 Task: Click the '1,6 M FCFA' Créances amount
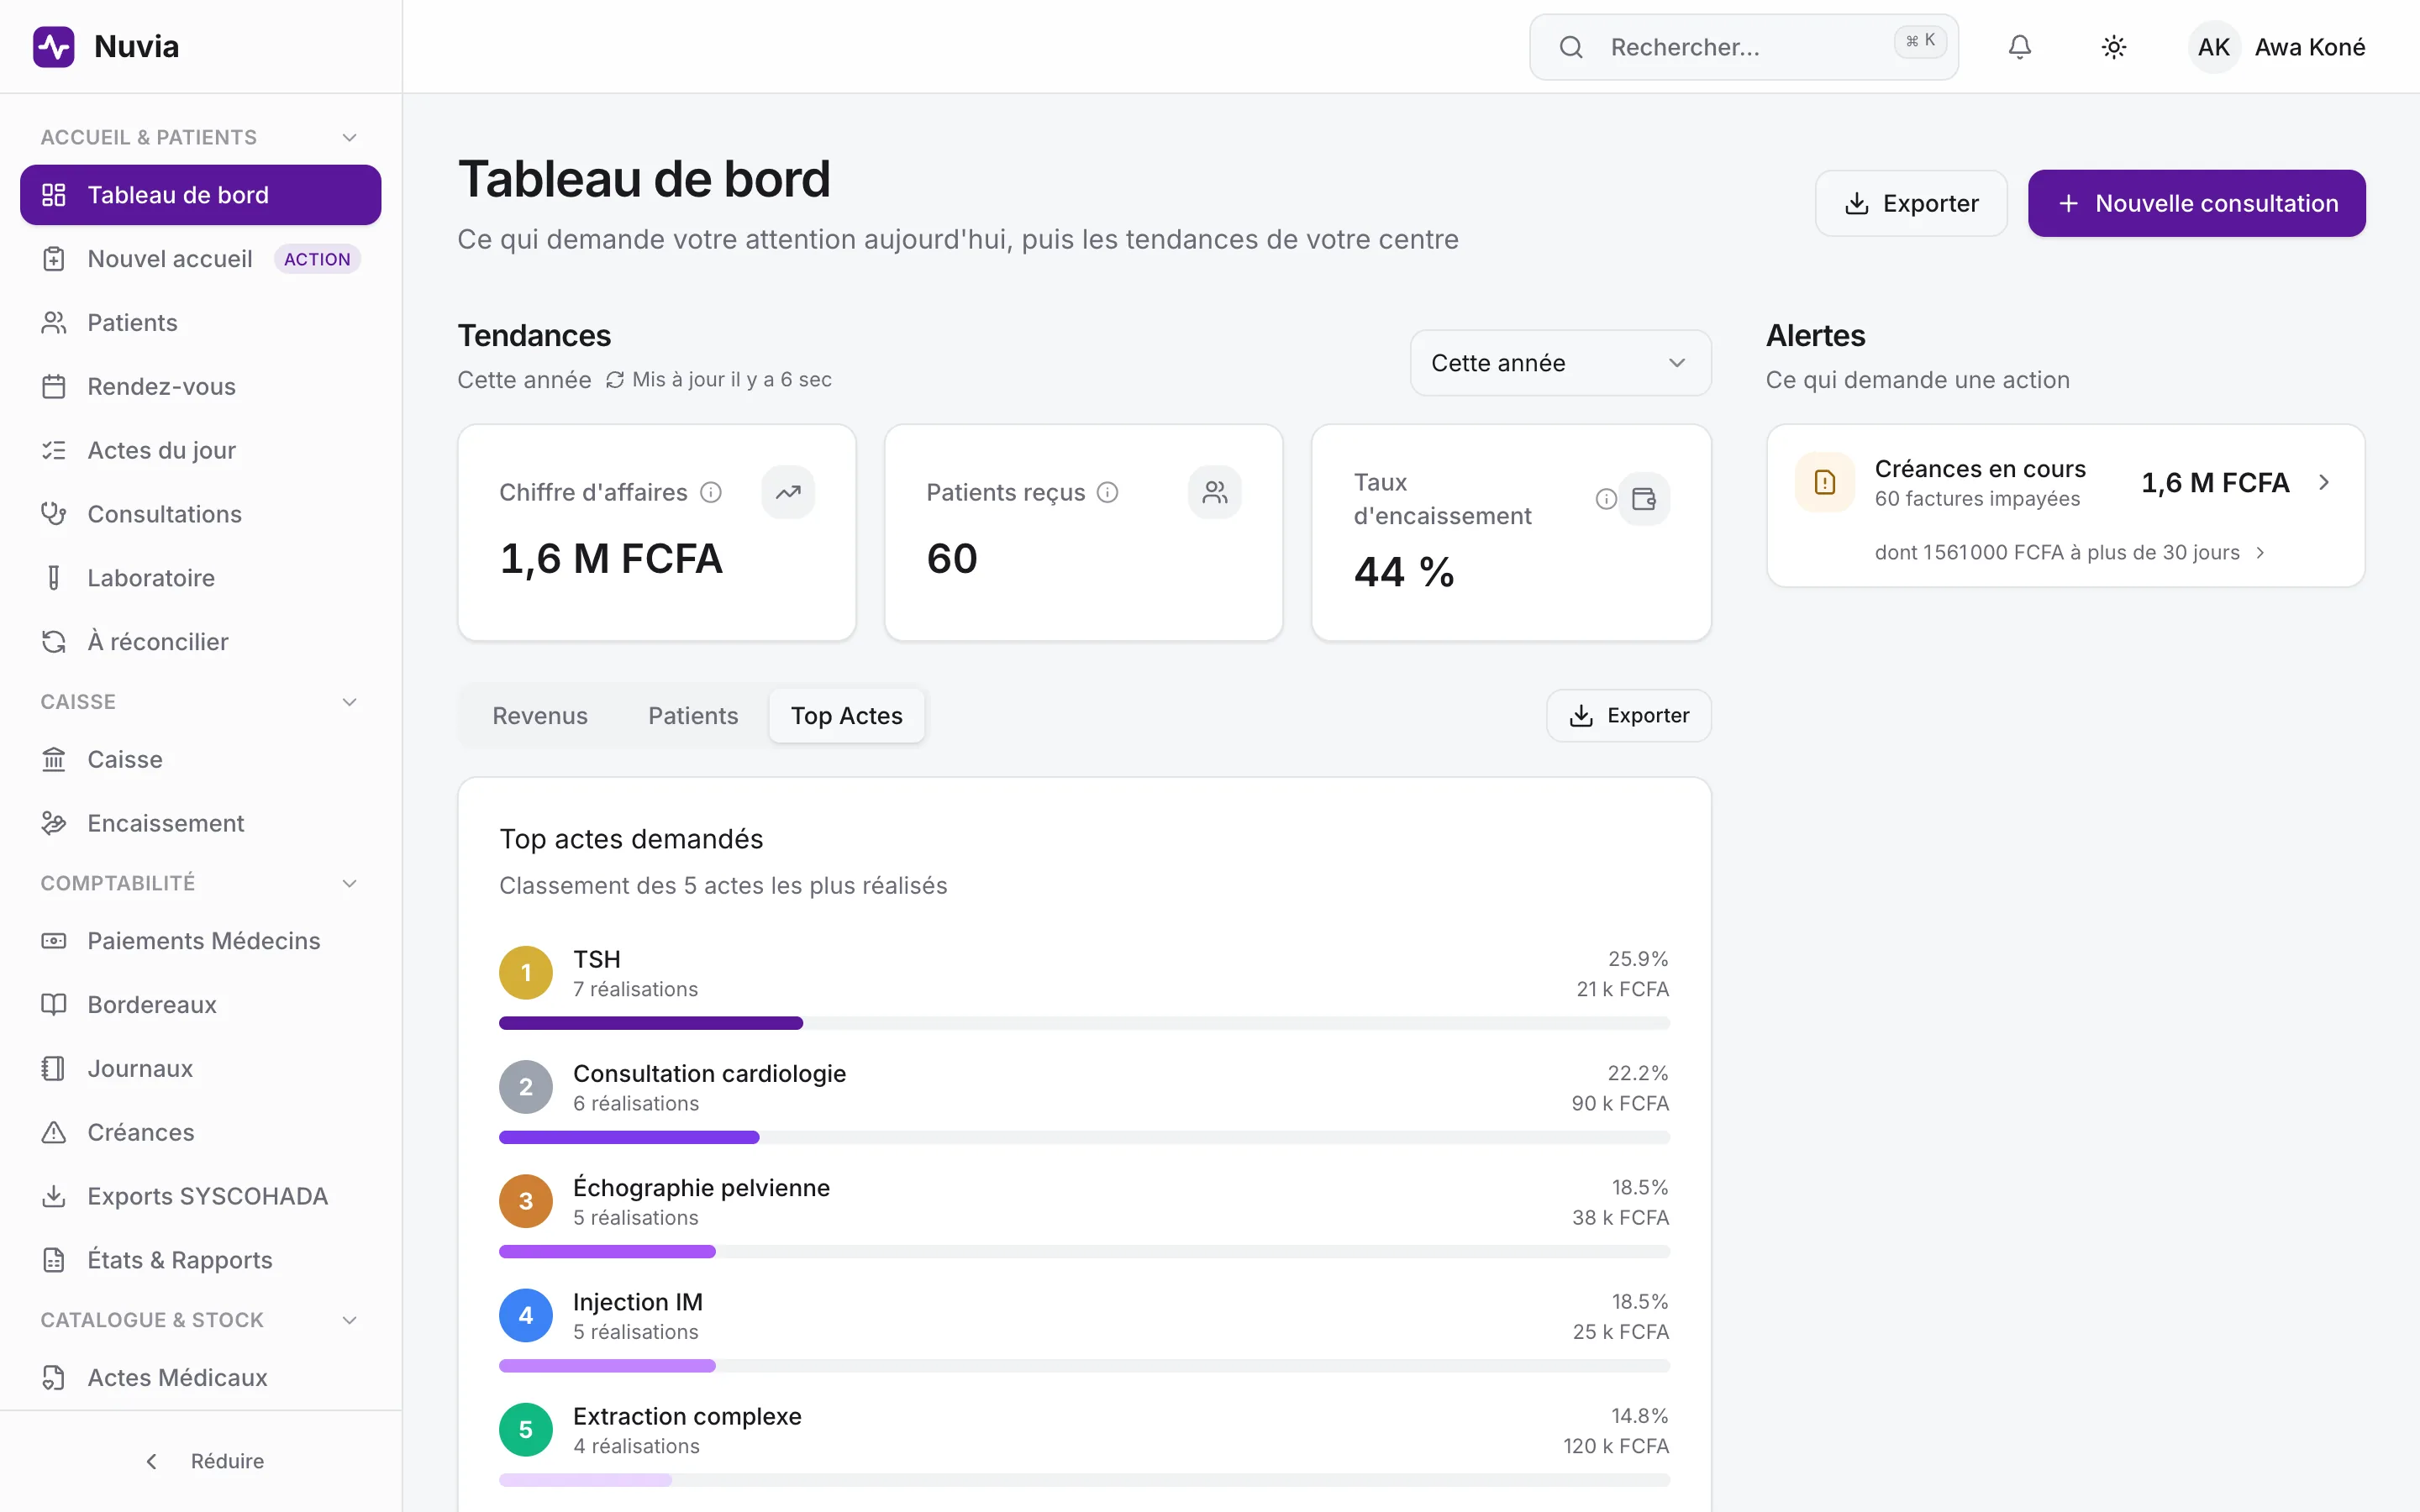[2214, 483]
